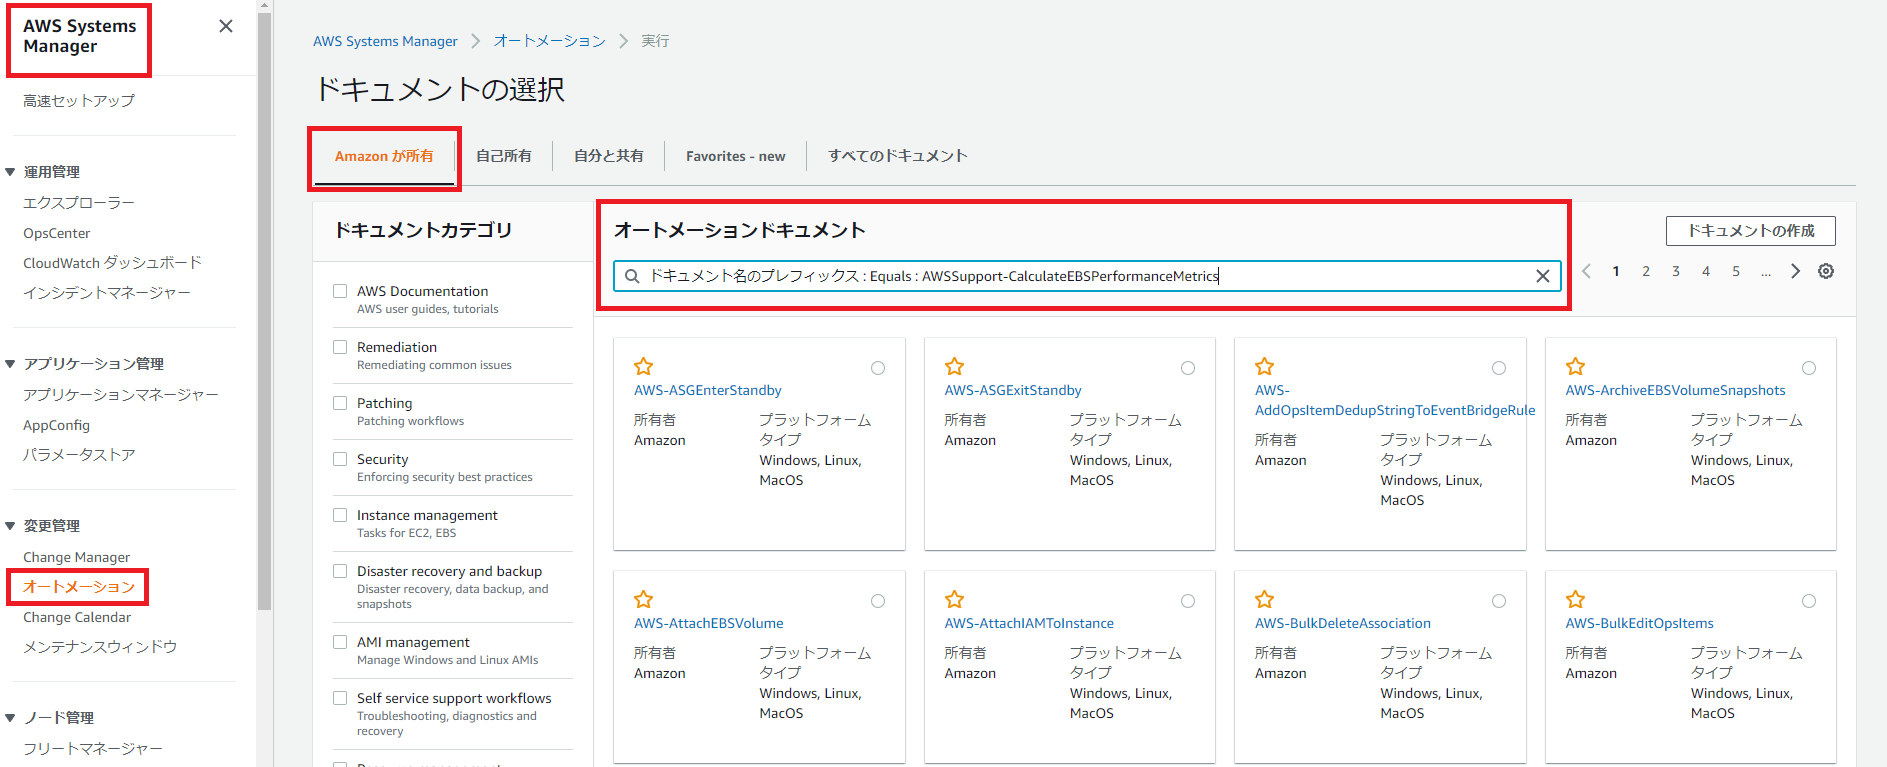
Task: Check Self service support workflows
Action: click(x=340, y=698)
